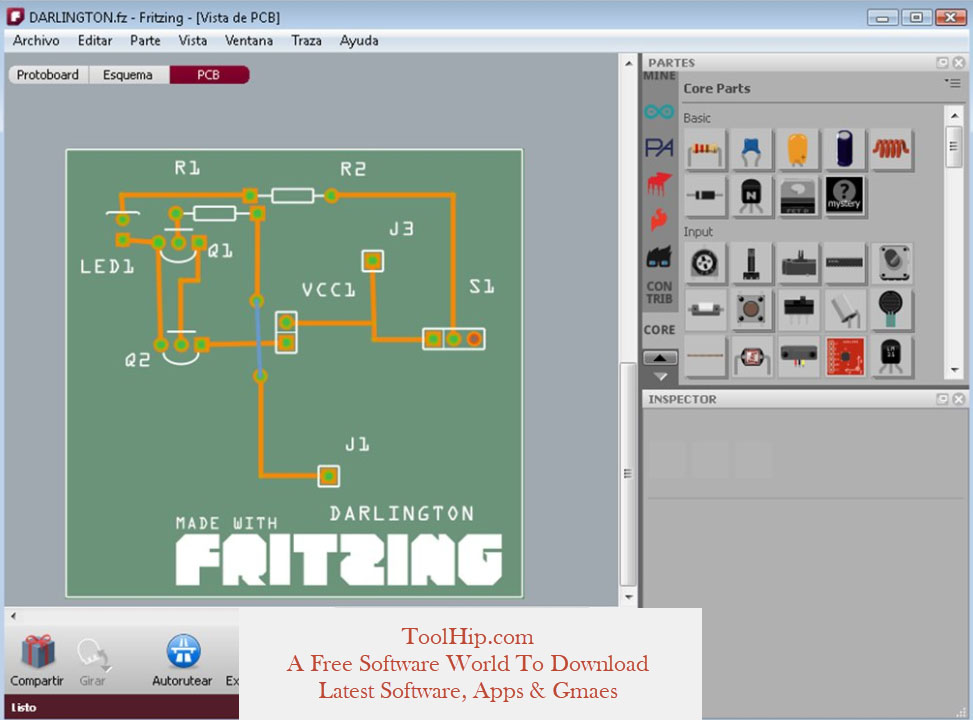Click canvas vertical scrollbar down arrow
The image size is (973, 720).
(x=629, y=597)
